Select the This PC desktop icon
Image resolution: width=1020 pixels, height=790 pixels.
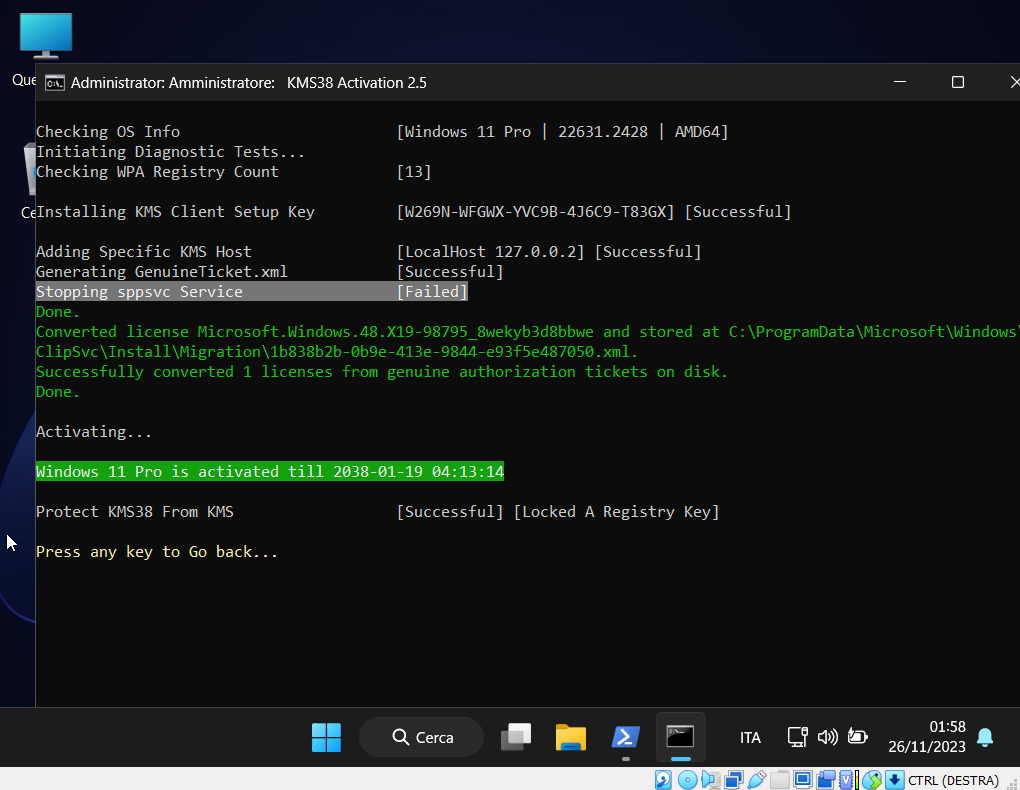click(x=46, y=36)
